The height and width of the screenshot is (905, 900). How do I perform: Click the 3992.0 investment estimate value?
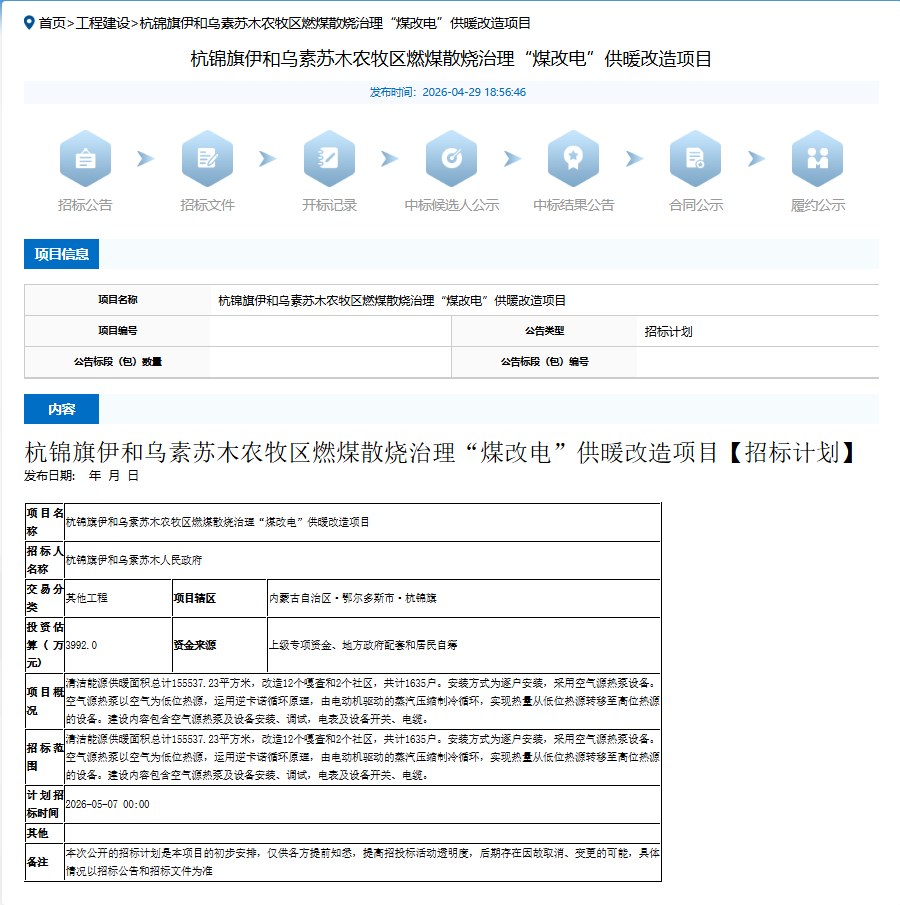point(81,645)
